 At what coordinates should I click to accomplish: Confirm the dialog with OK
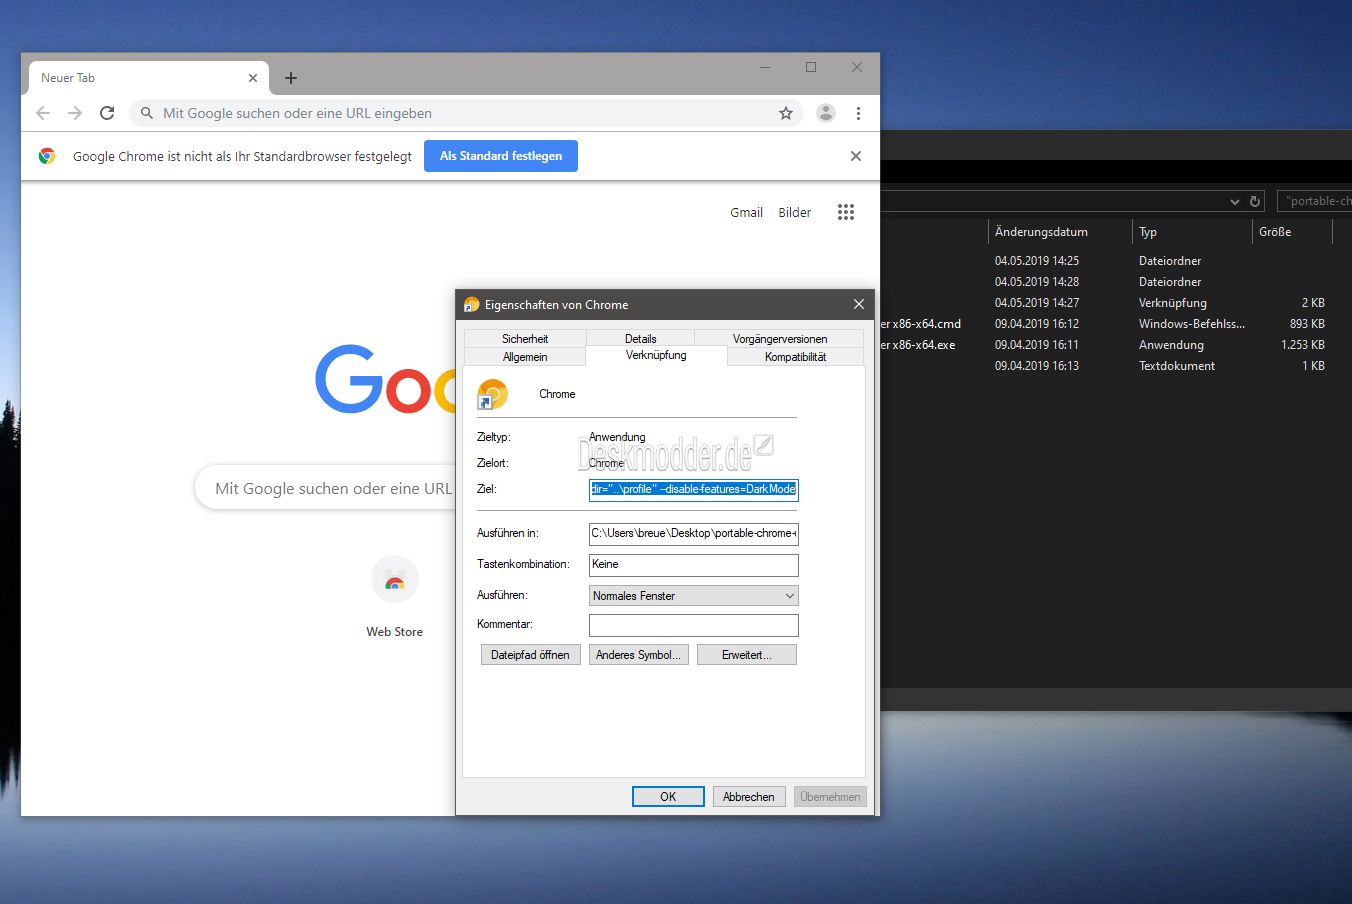668,797
